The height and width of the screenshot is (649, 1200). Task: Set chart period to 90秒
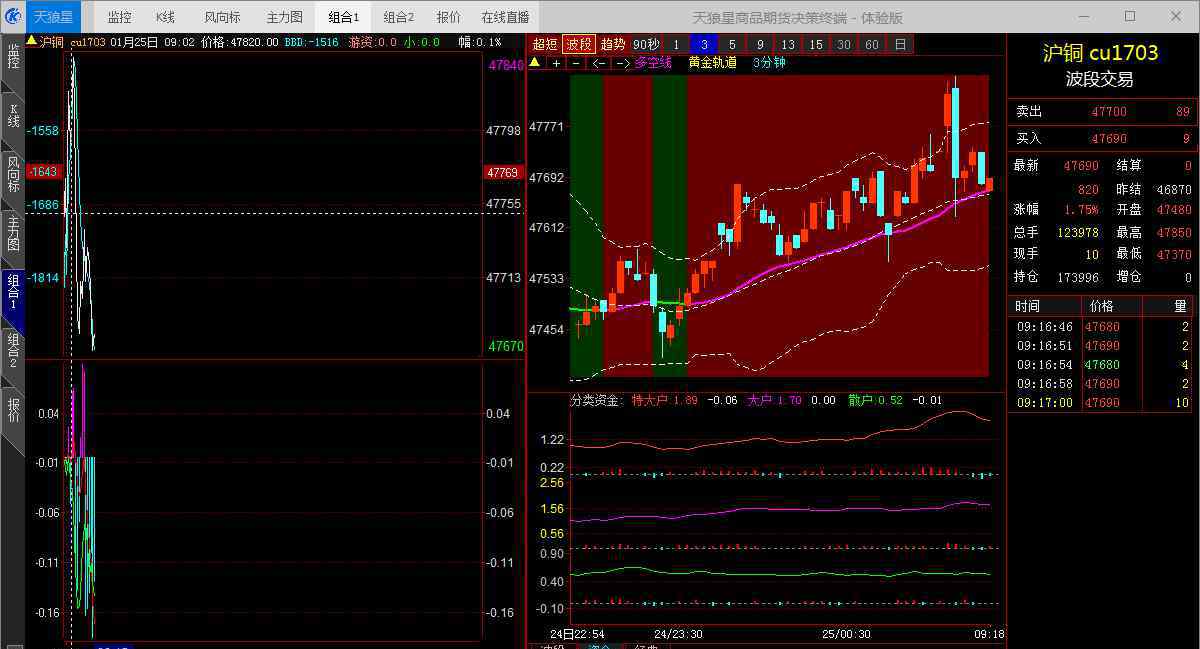pyautogui.click(x=646, y=44)
